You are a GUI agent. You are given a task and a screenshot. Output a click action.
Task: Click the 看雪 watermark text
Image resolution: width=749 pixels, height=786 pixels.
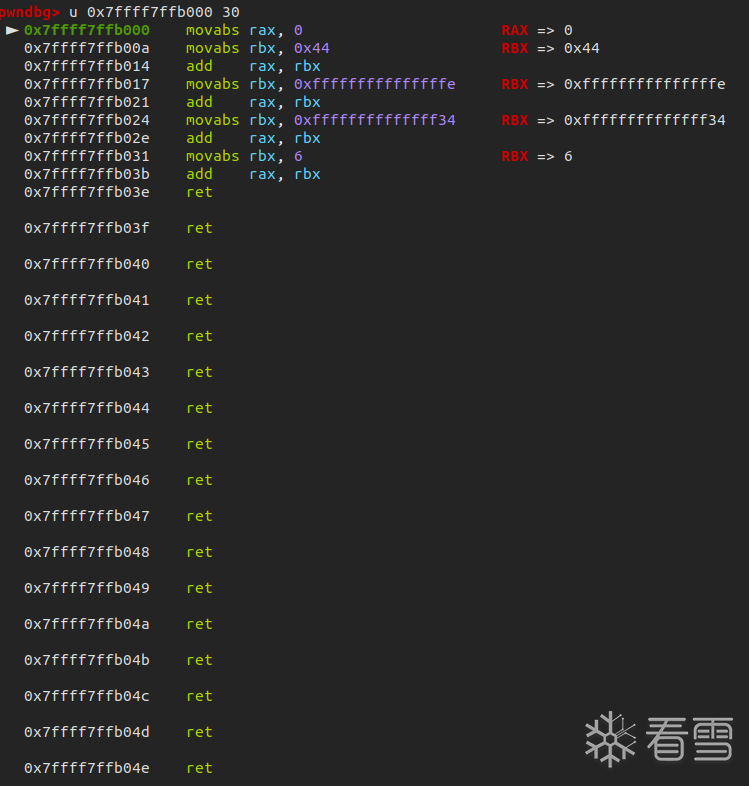coord(689,739)
